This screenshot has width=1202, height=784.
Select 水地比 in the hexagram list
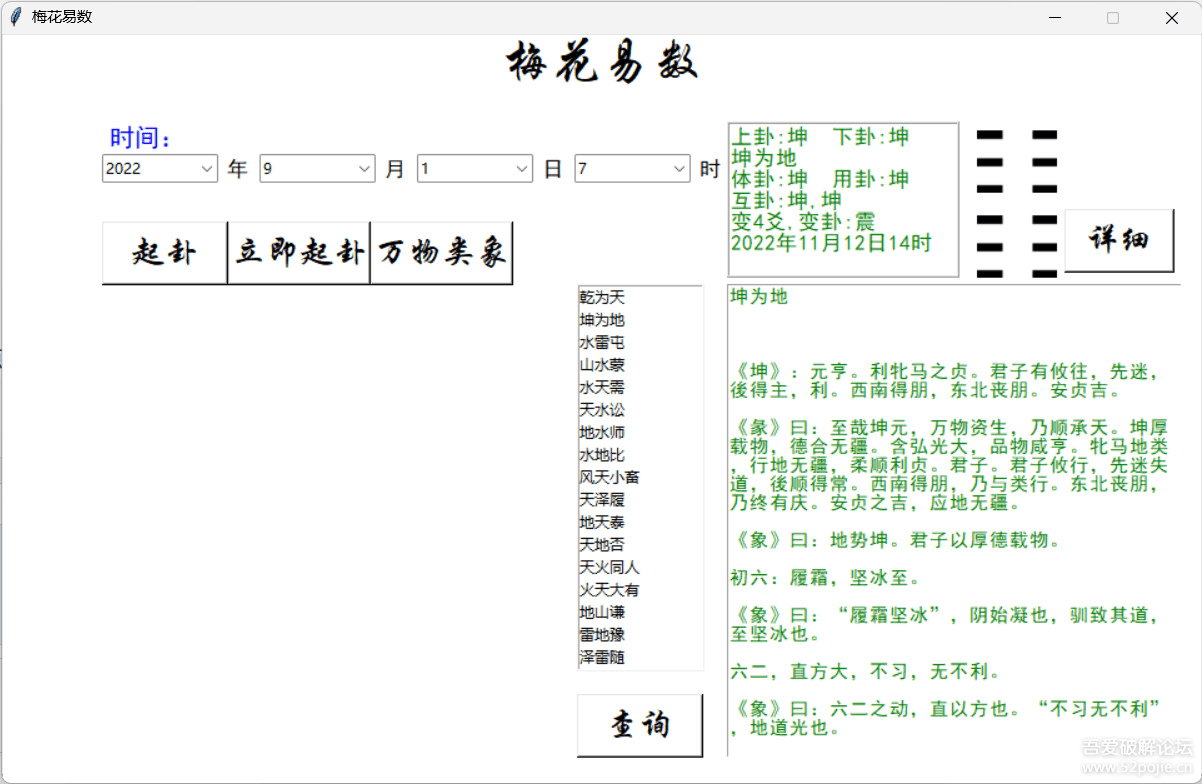tap(602, 455)
